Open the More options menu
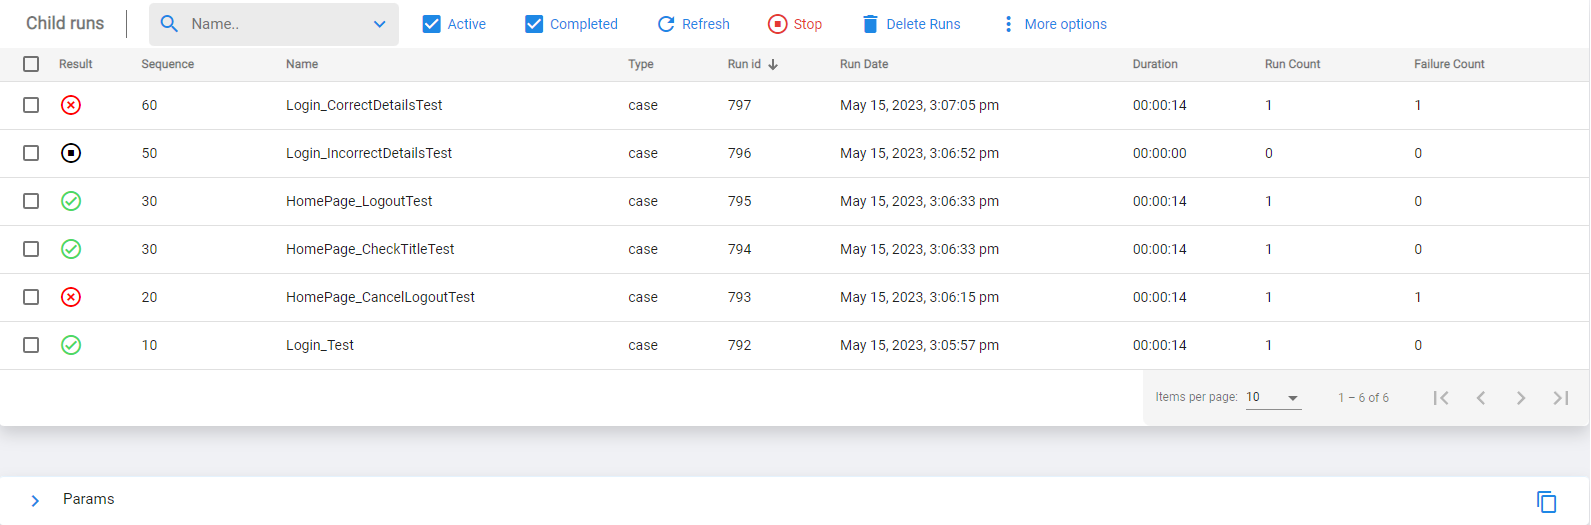1591x525 pixels. (1055, 24)
